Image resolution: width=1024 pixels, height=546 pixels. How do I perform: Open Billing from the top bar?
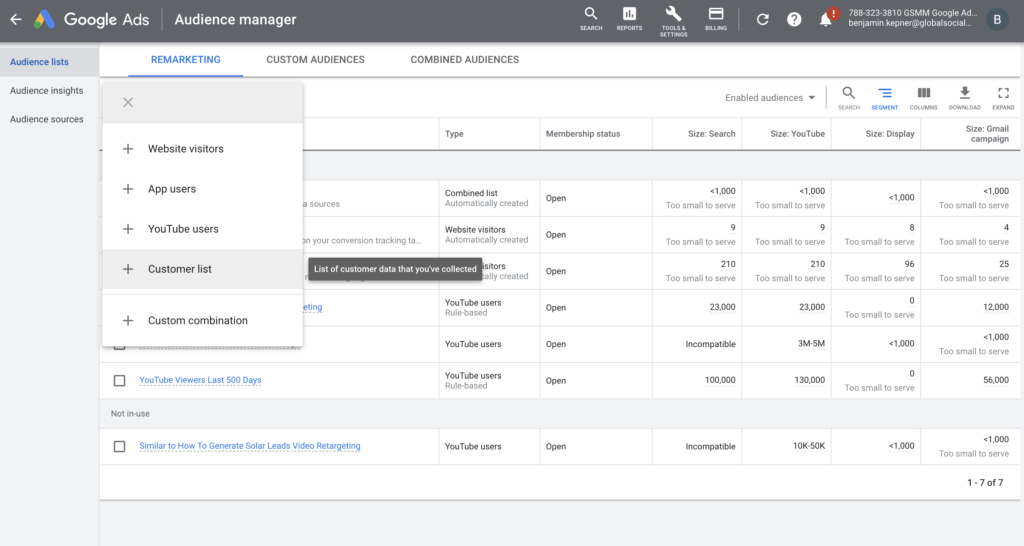(716, 20)
